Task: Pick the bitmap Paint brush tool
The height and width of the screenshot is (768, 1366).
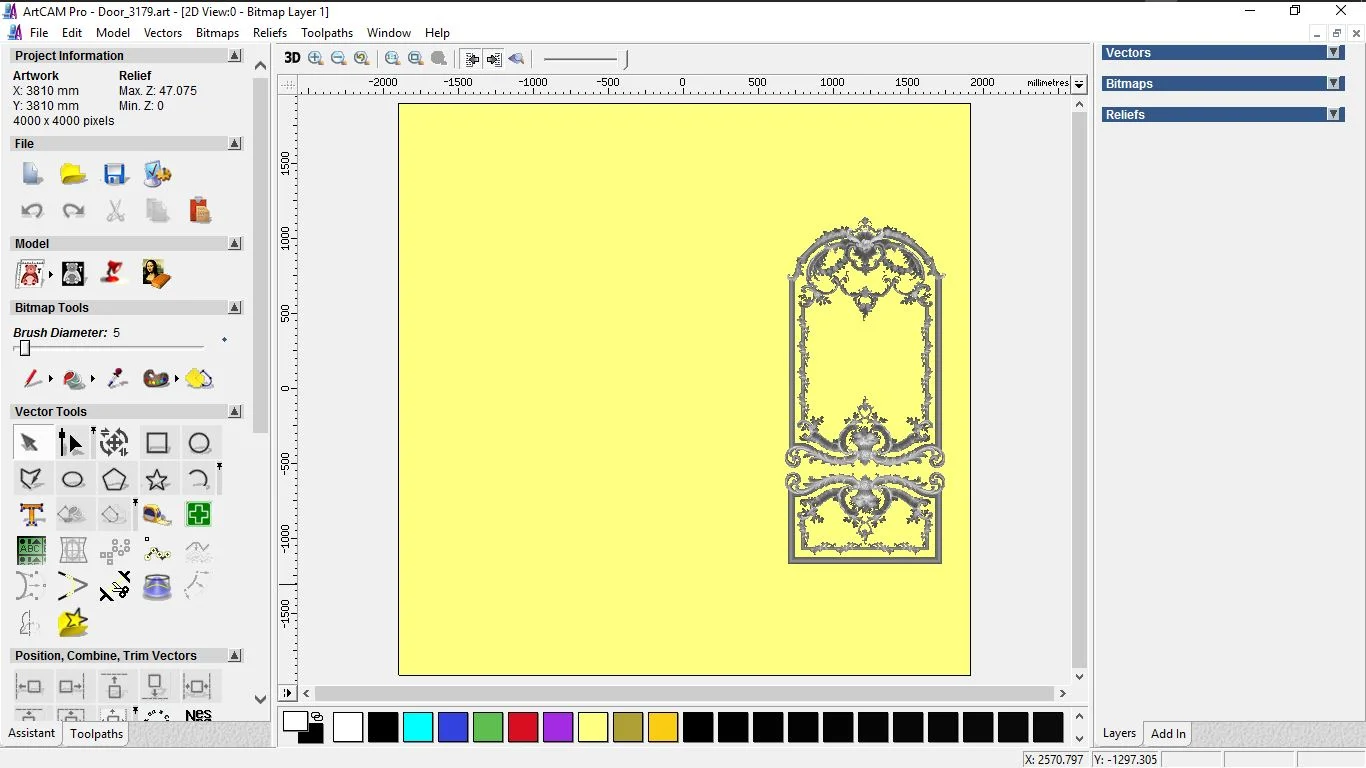Action: pyautogui.click(x=32, y=379)
